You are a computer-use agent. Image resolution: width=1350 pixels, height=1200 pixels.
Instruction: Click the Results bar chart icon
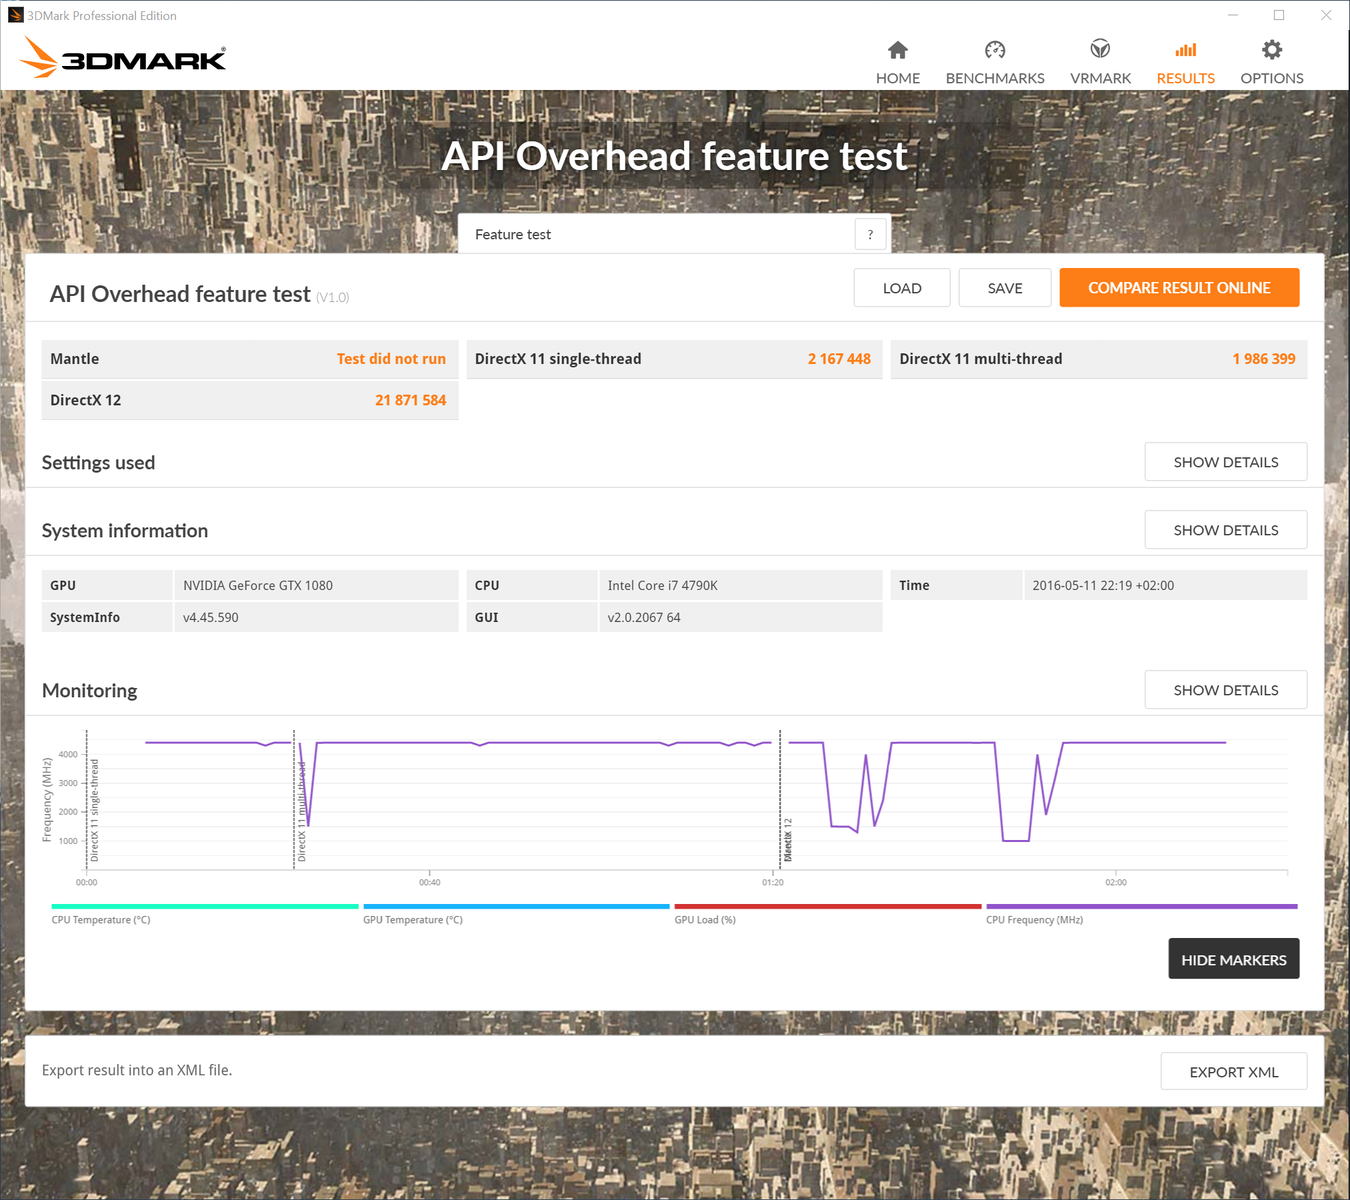1186,50
